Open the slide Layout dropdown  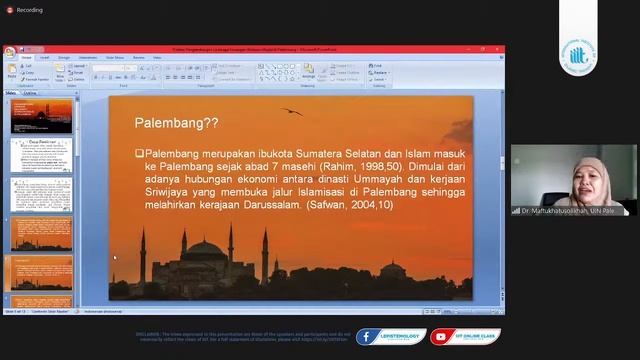[78, 66]
